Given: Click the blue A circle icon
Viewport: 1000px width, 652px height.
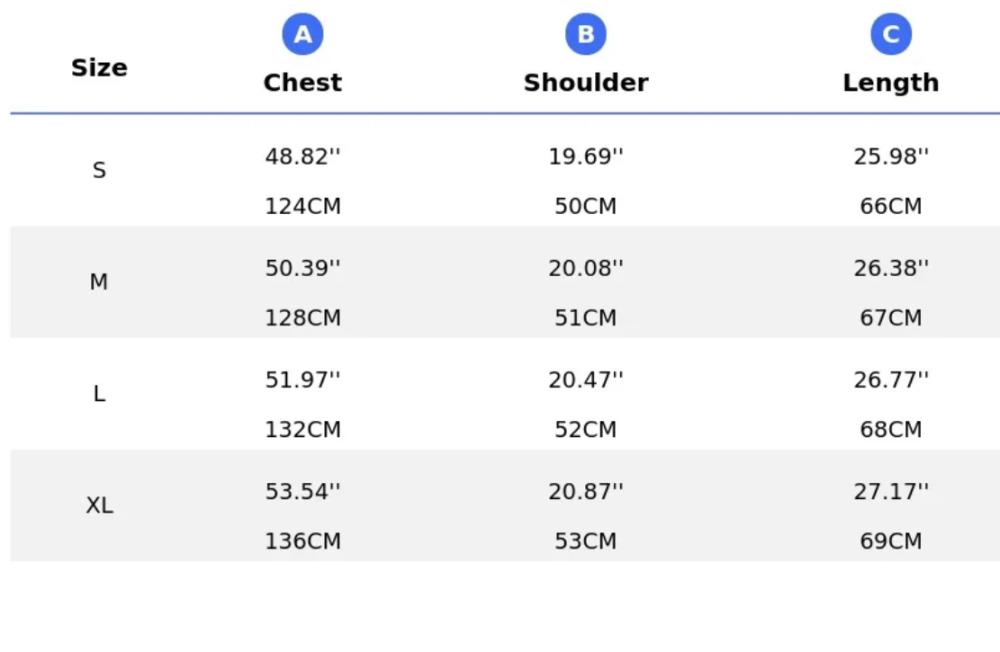Looking at the screenshot, I should click(302, 35).
